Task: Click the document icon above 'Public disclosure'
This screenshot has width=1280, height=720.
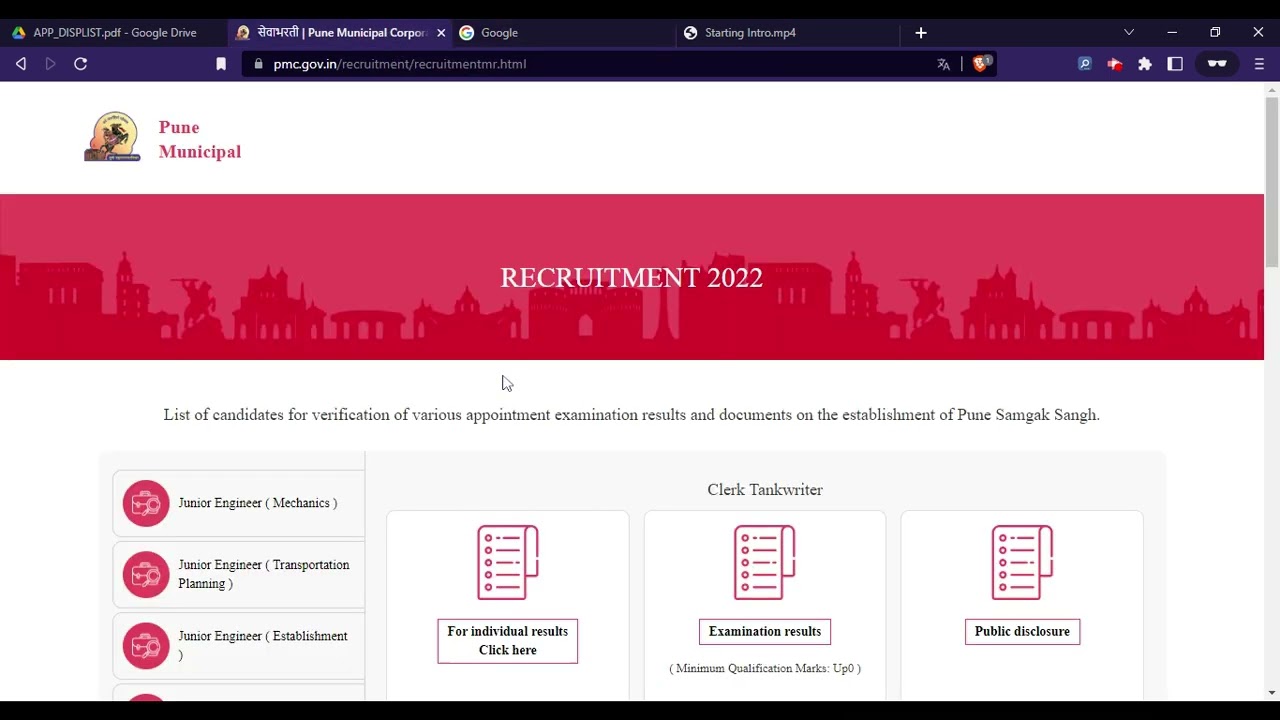Action: pyautogui.click(x=1022, y=562)
